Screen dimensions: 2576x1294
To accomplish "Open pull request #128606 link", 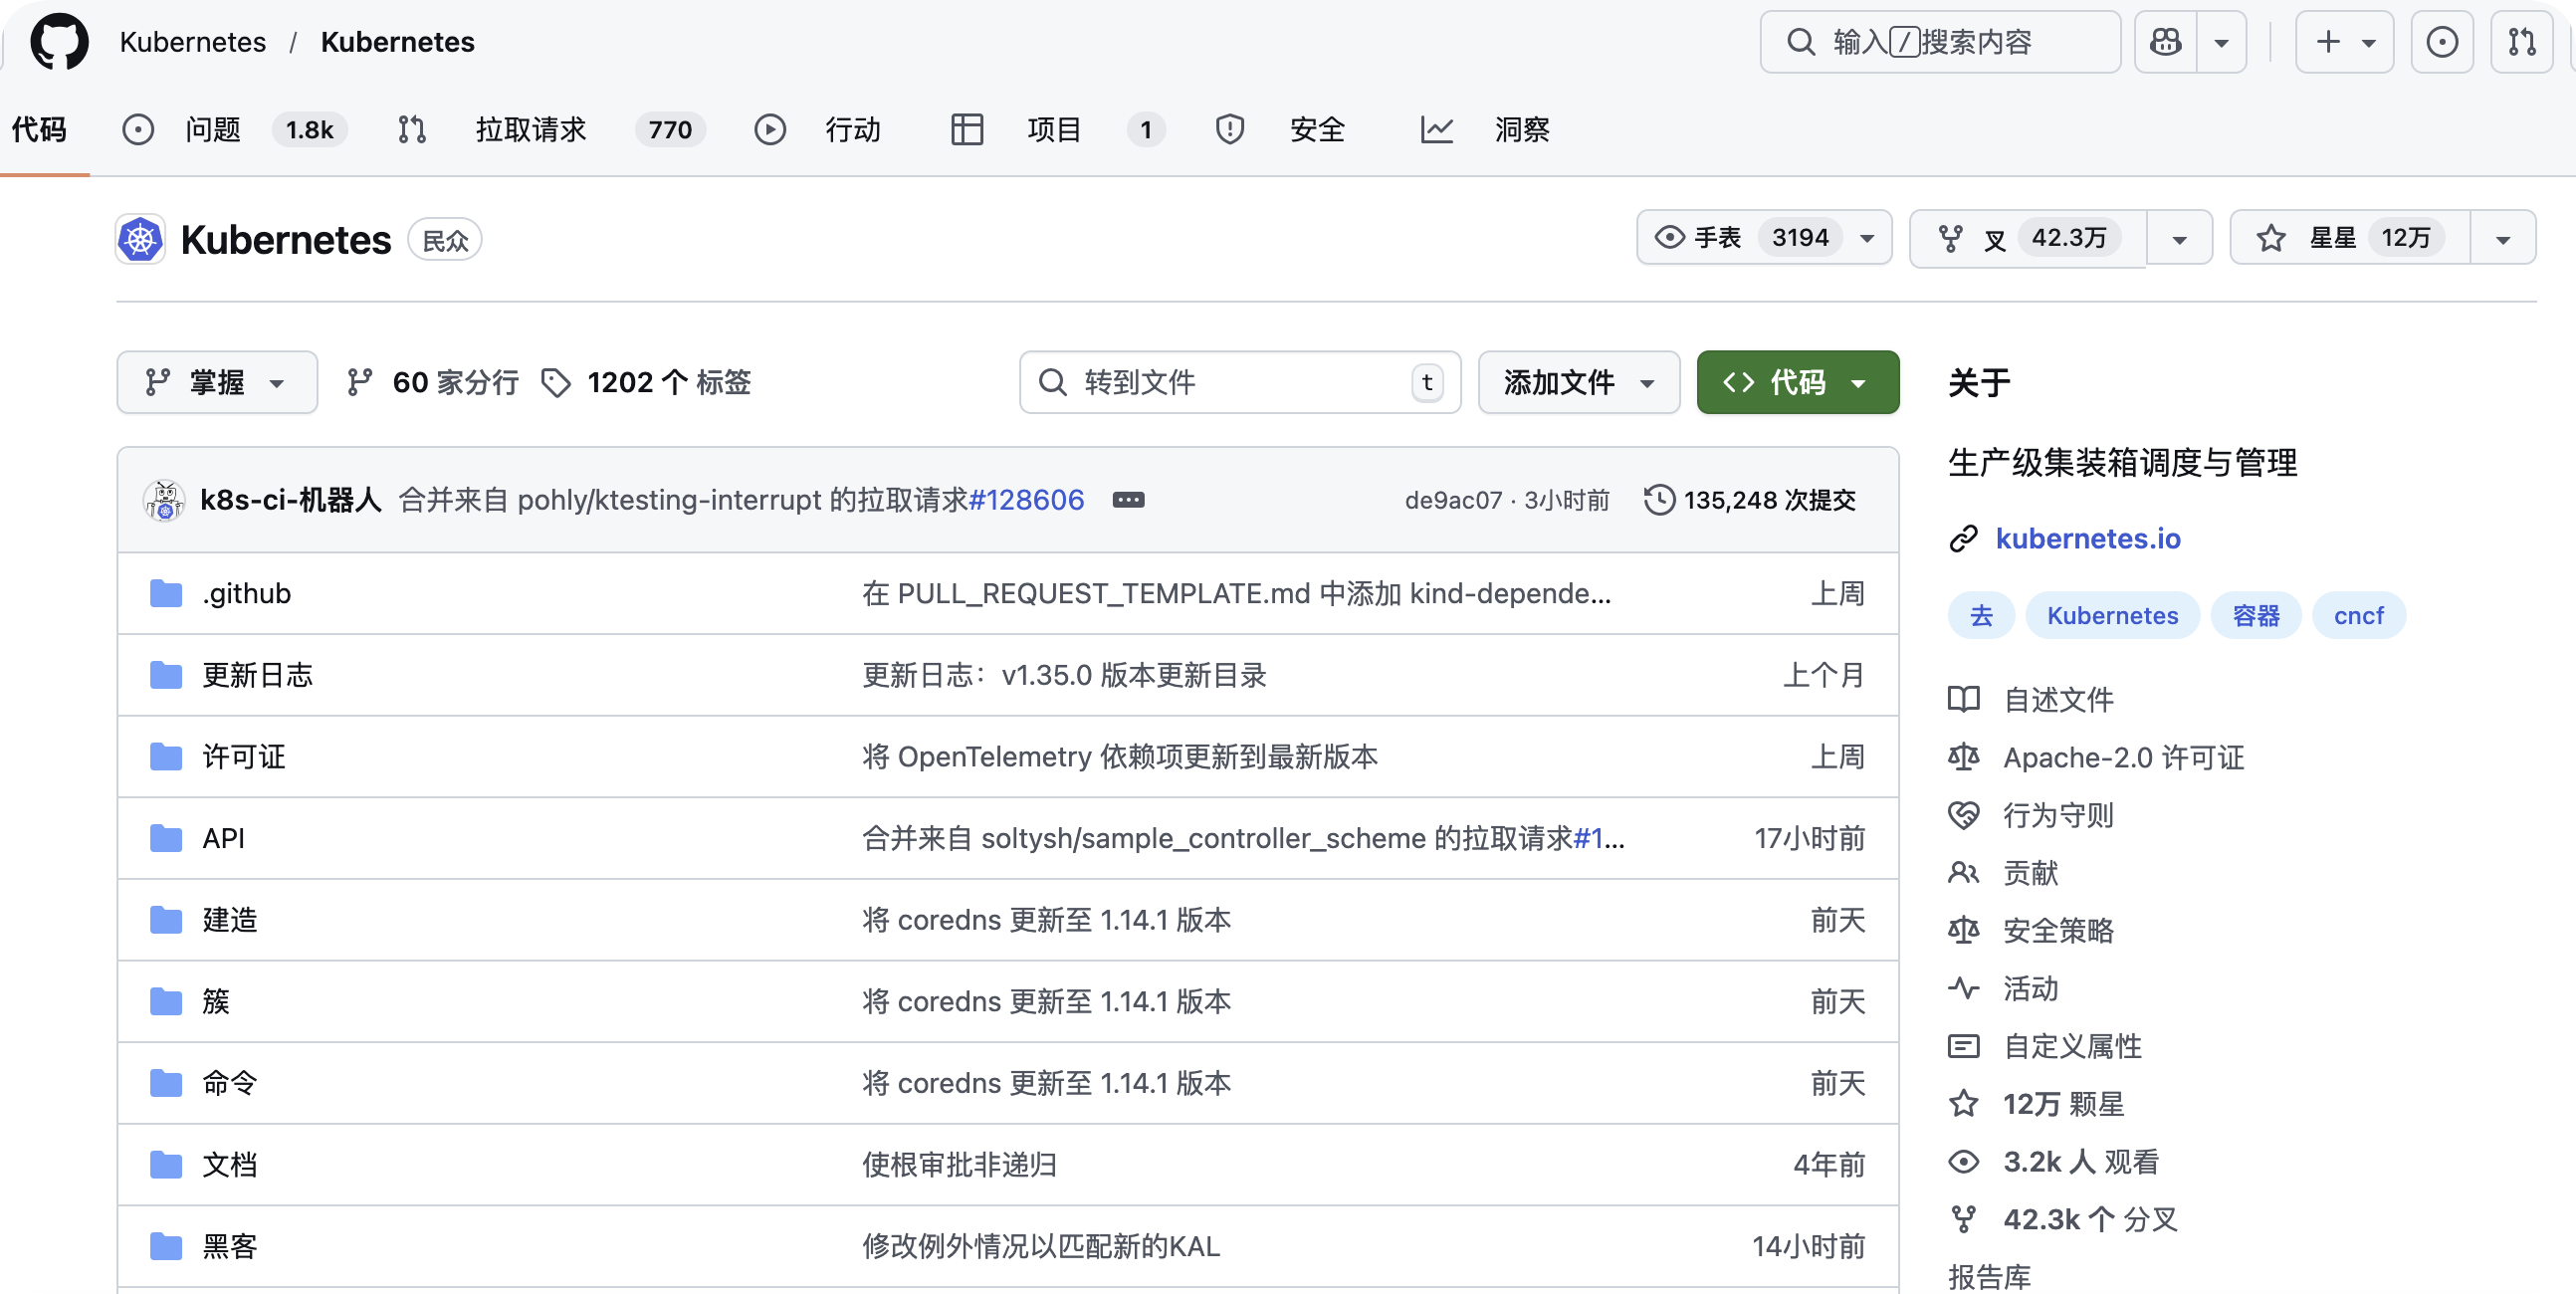I will pos(1026,500).
